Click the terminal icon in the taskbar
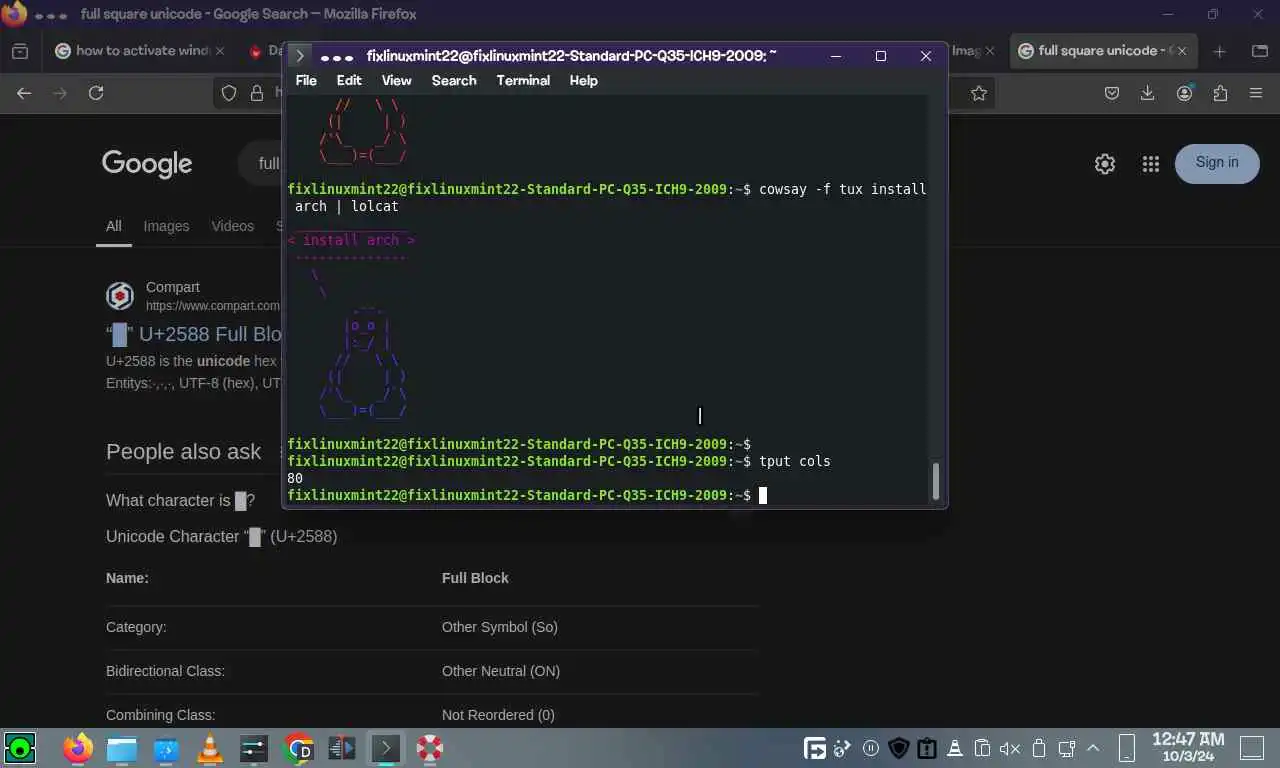This screenshot has height=768, width=1280. click(386, 748)
